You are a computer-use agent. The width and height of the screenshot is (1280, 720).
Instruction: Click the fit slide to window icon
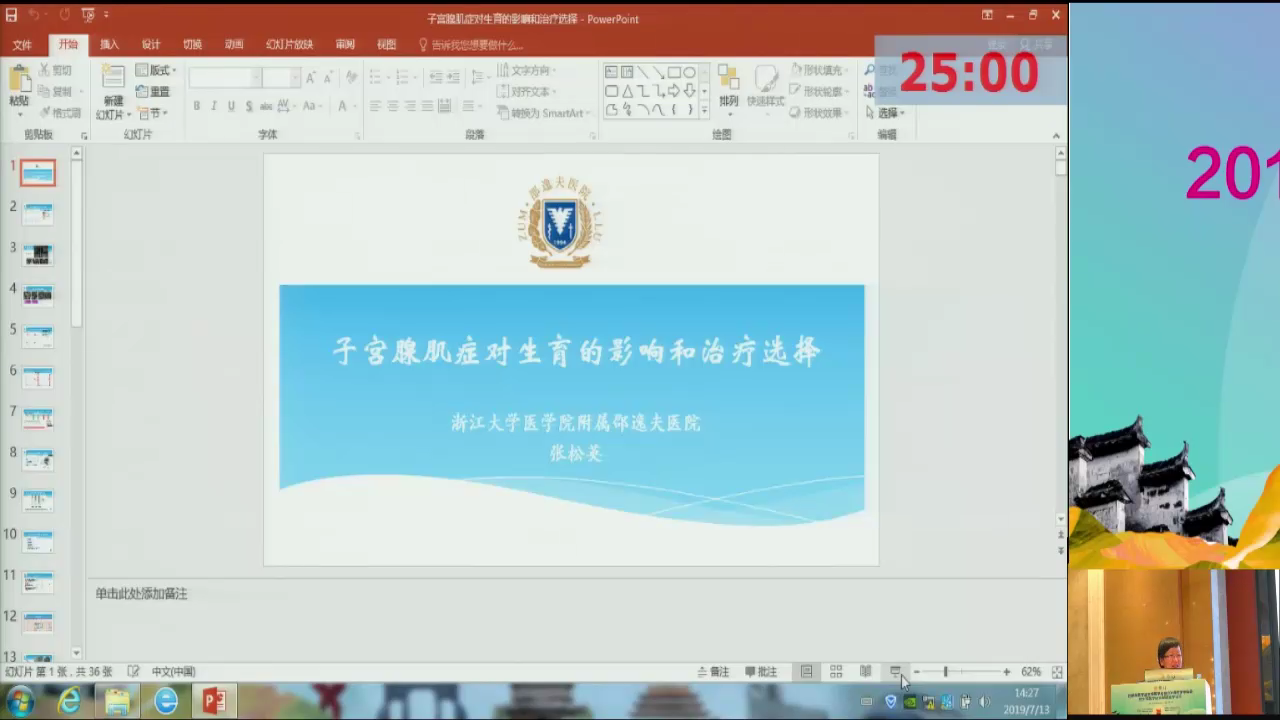(1057, 672)
